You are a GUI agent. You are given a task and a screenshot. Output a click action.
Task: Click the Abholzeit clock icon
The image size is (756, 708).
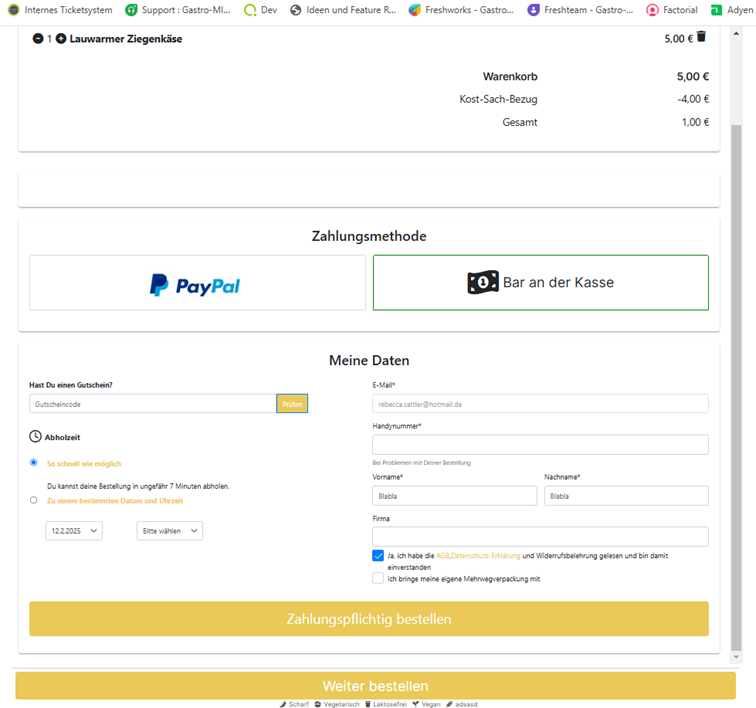click(x=35, y=436)
